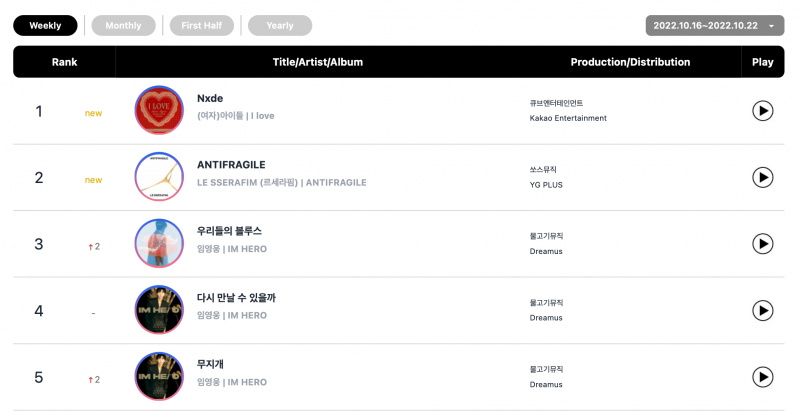Select the Weekly chart tab

[45, 26]
